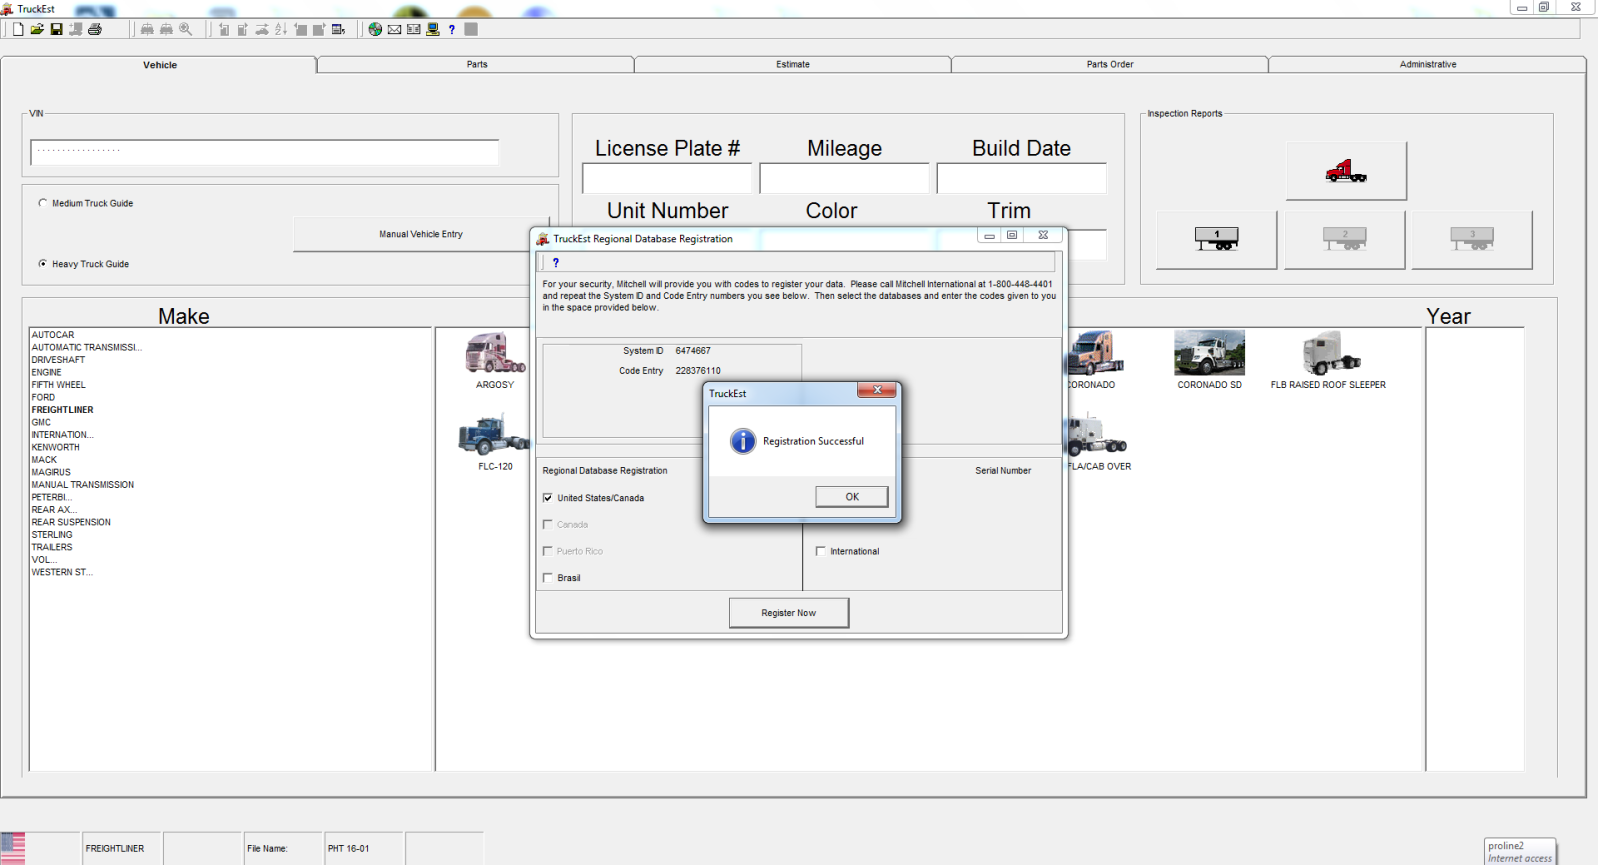Select MAGIRUS in the Make list
The height and width of the screenshot is (865, 1598).
(51, 472)
